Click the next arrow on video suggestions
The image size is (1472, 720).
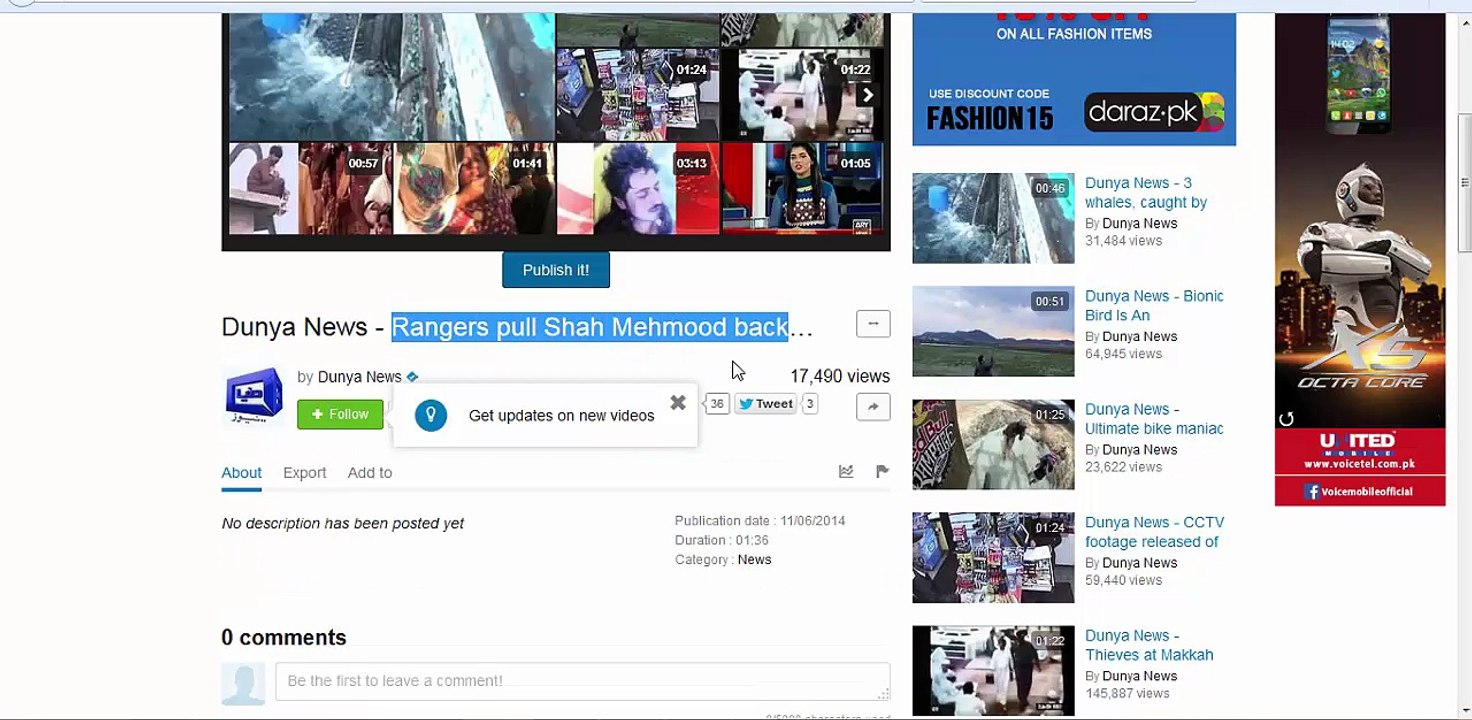868,95
